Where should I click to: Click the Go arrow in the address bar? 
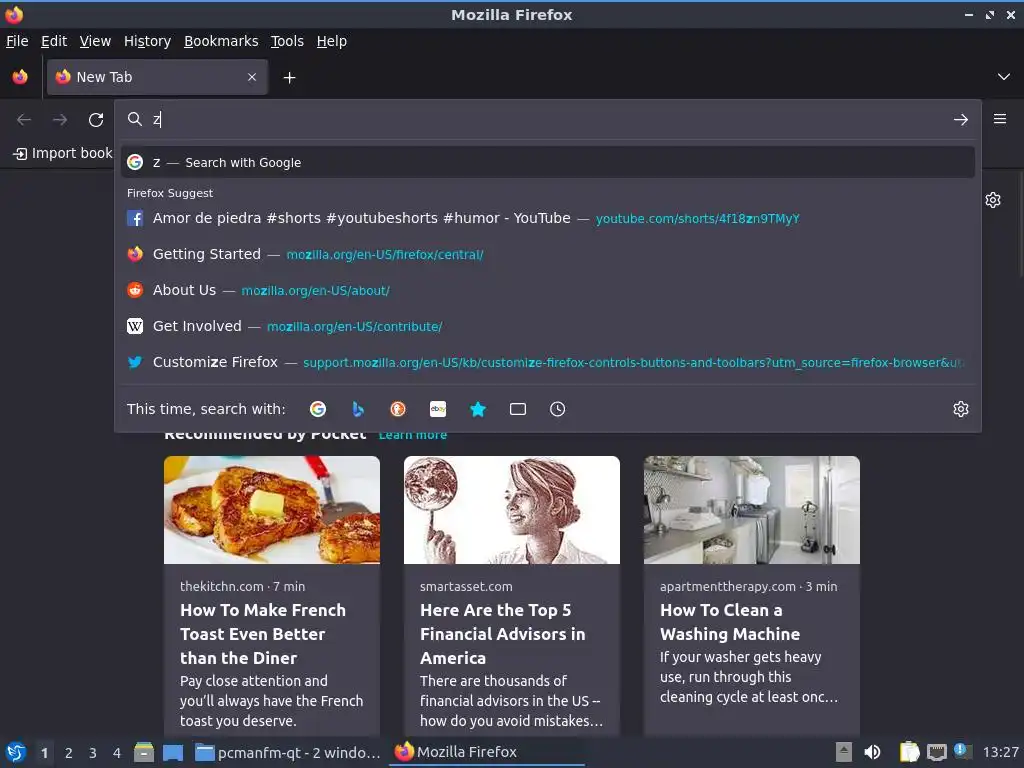(x=961, y=120)
